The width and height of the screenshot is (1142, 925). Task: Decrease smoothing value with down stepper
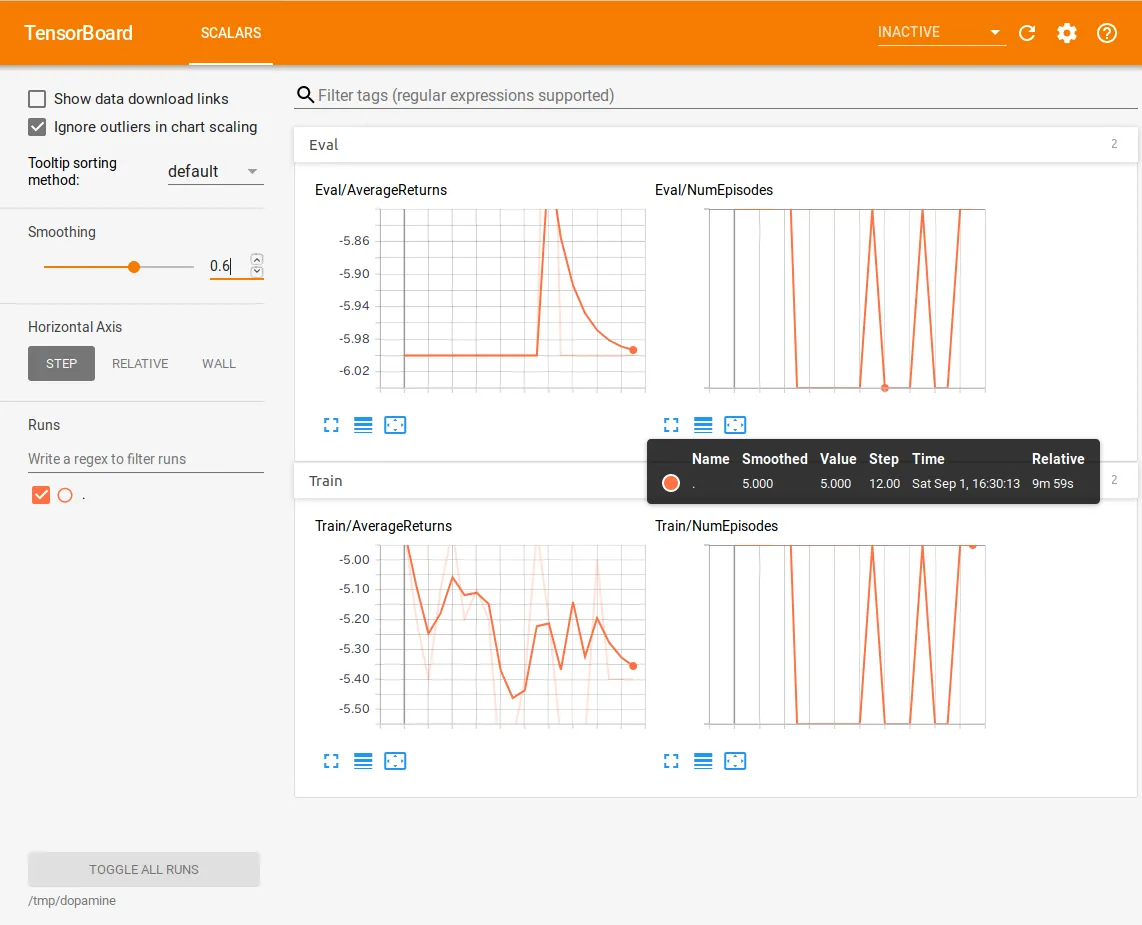click(256, 272)
